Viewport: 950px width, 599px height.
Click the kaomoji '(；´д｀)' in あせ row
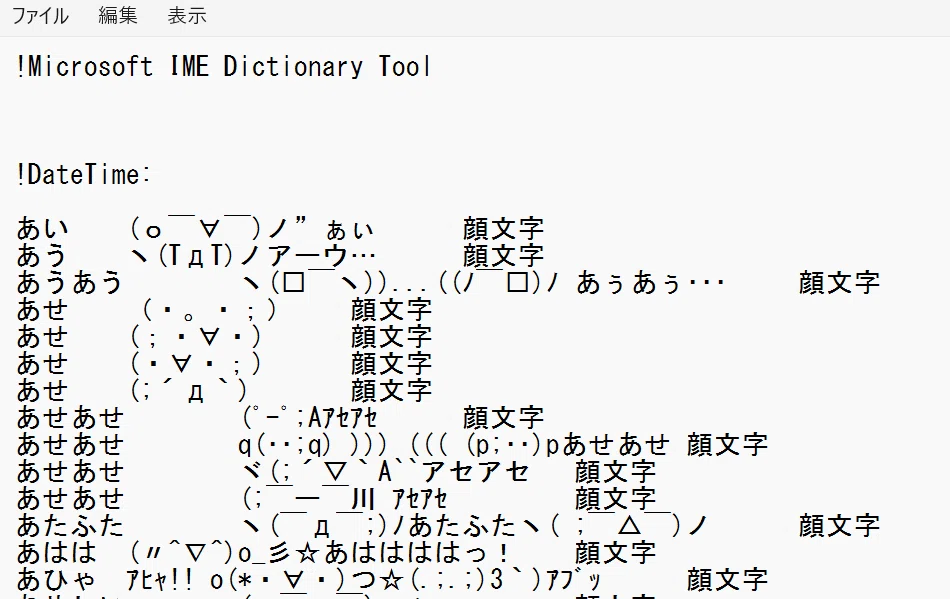pos(188,391)
